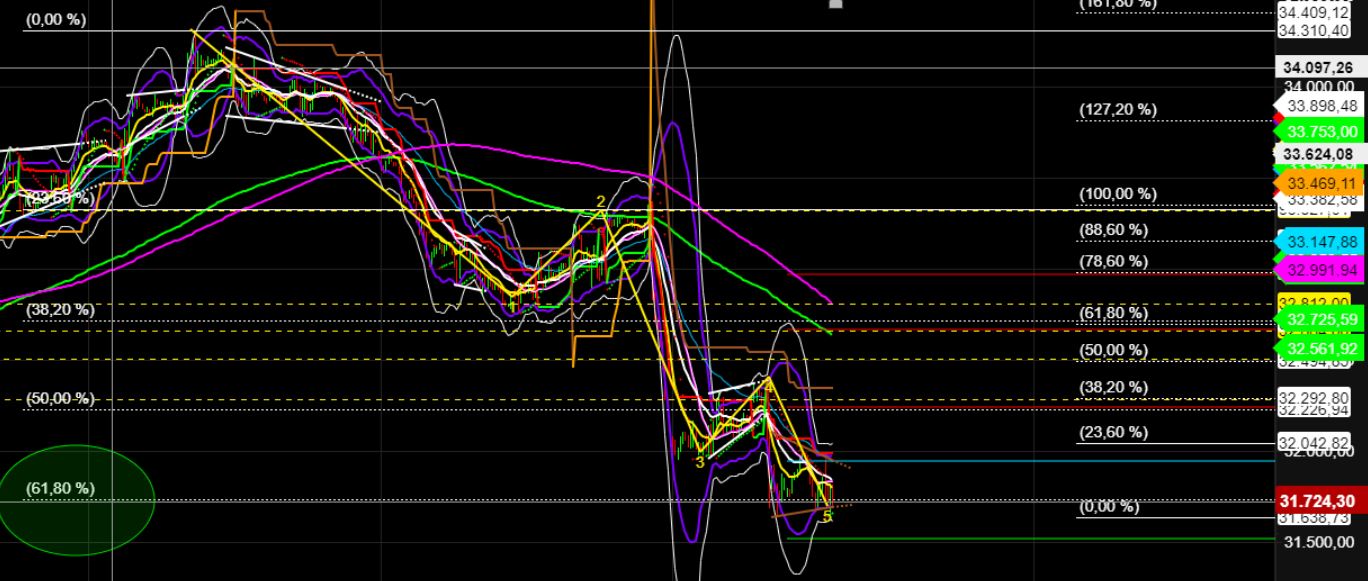
Task: Click the (61,80 %) label inside the green ellipse
Action: (x=60, y=487)
